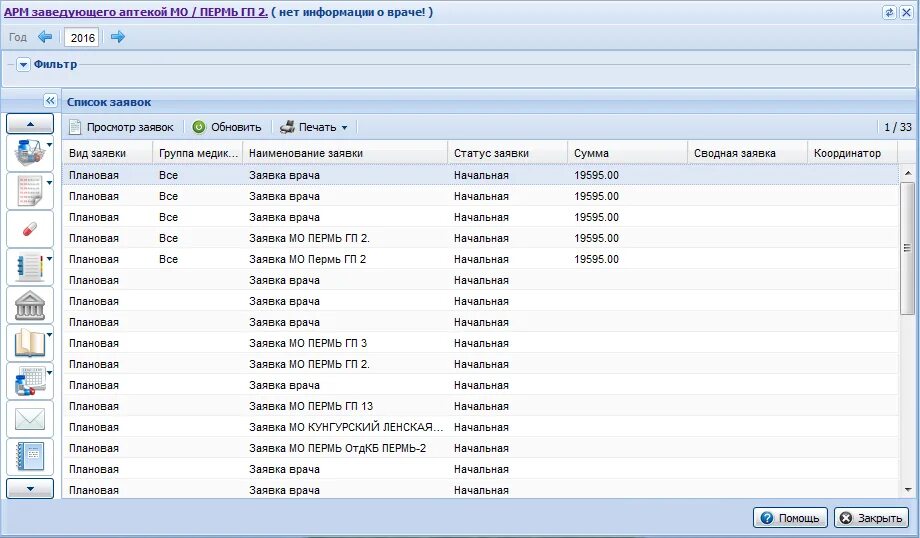Open the Печать dropdown menu
The height and width of the screenshot is (538, 920).
(x=314, y=127)
